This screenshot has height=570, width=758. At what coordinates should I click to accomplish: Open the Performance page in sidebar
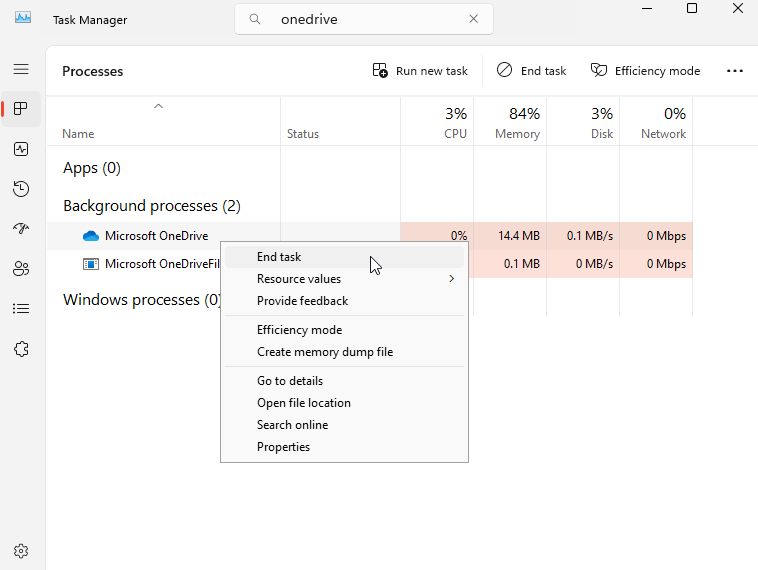21,149
